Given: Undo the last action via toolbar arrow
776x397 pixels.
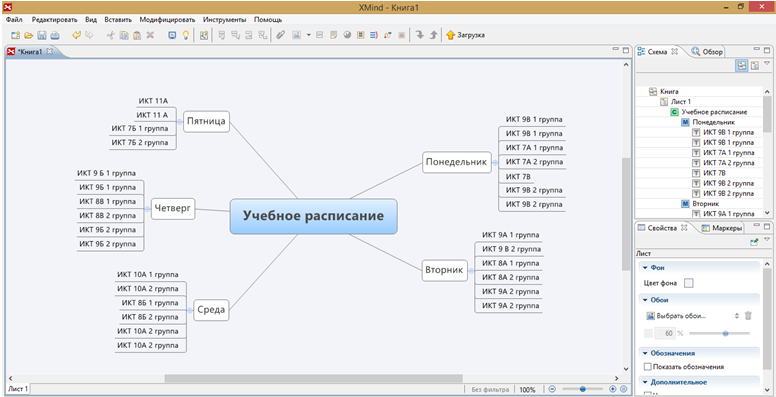Looking at the screenshot, I should 76,35.
